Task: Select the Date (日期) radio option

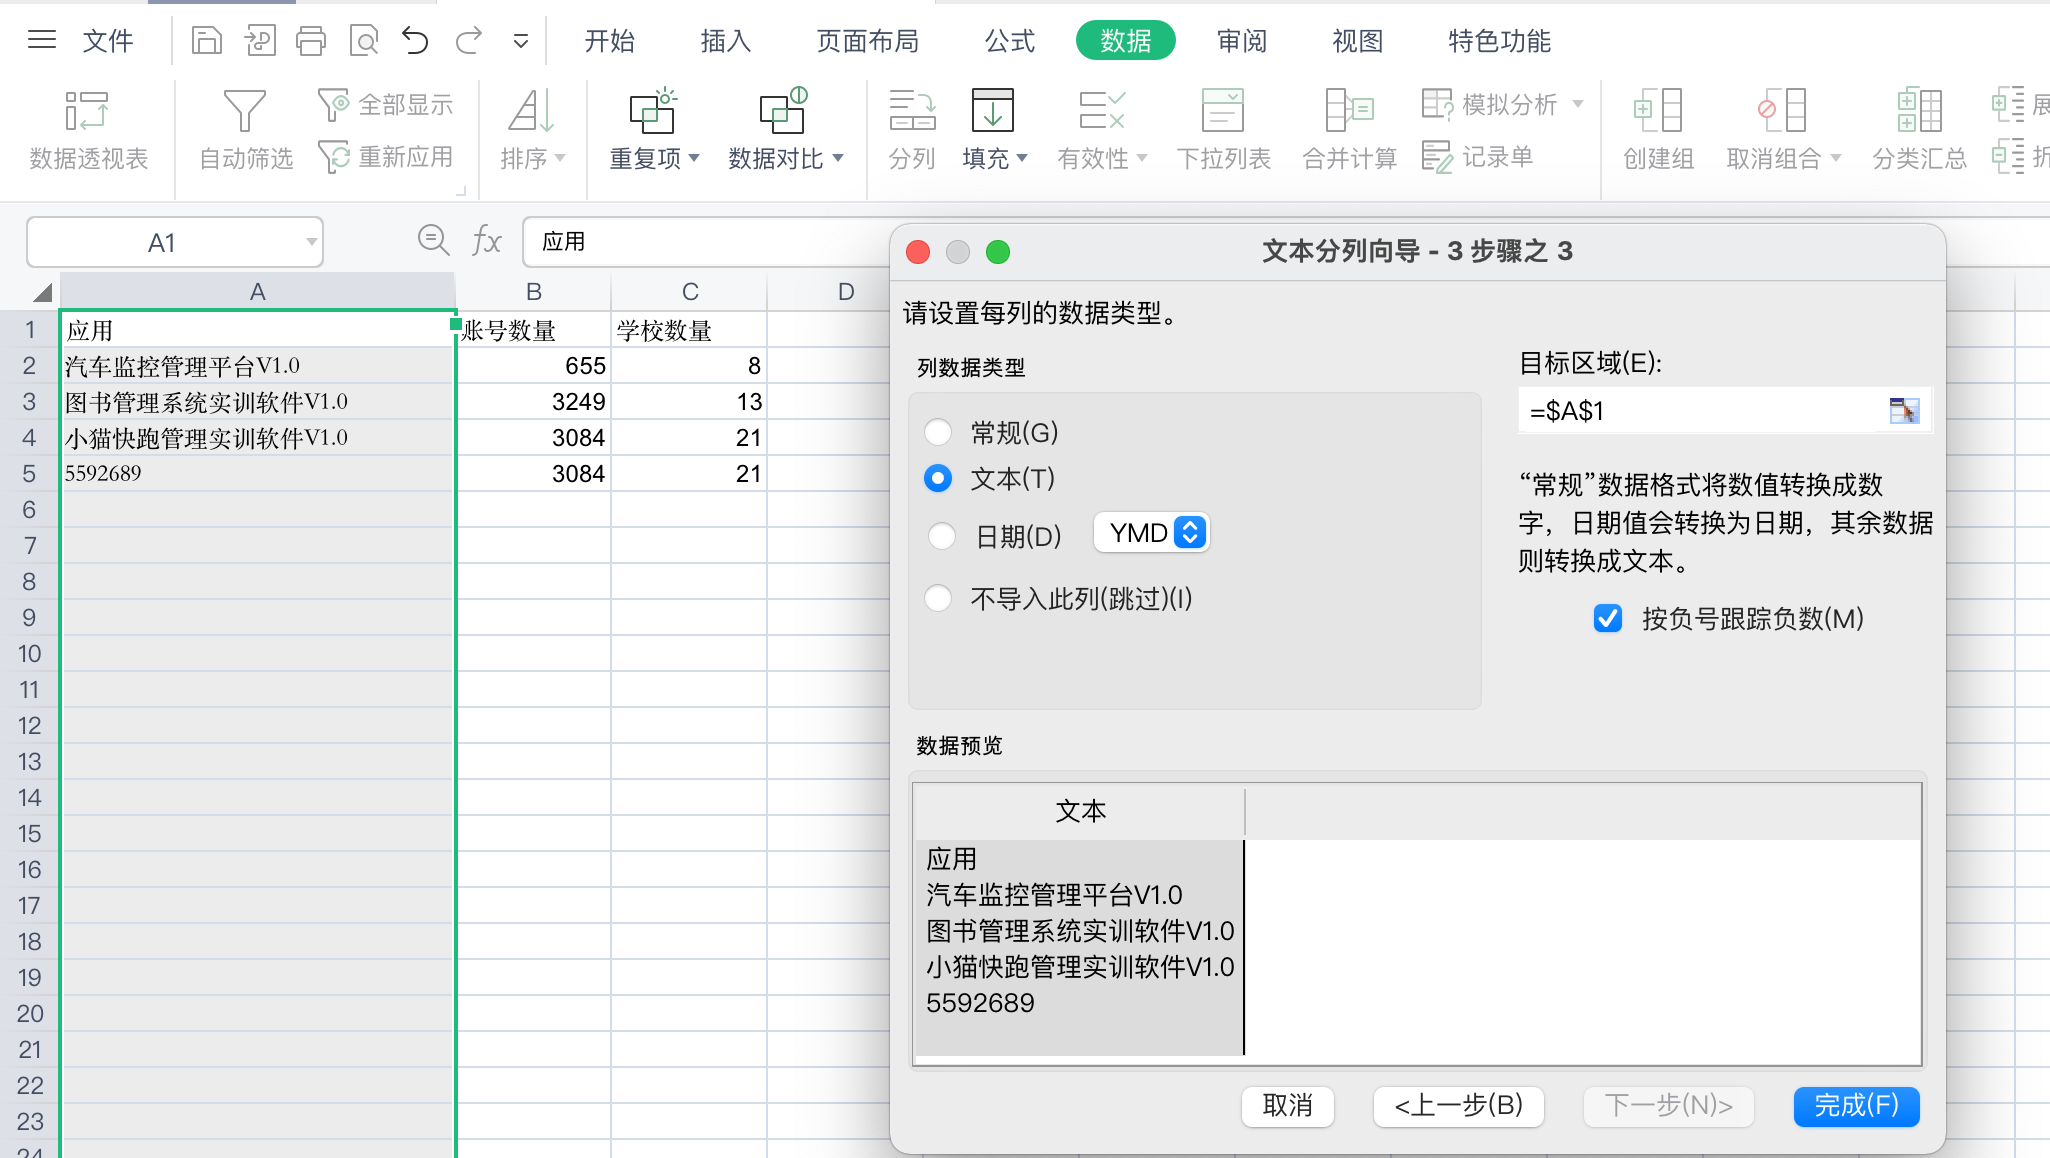Action: (942, 536)
